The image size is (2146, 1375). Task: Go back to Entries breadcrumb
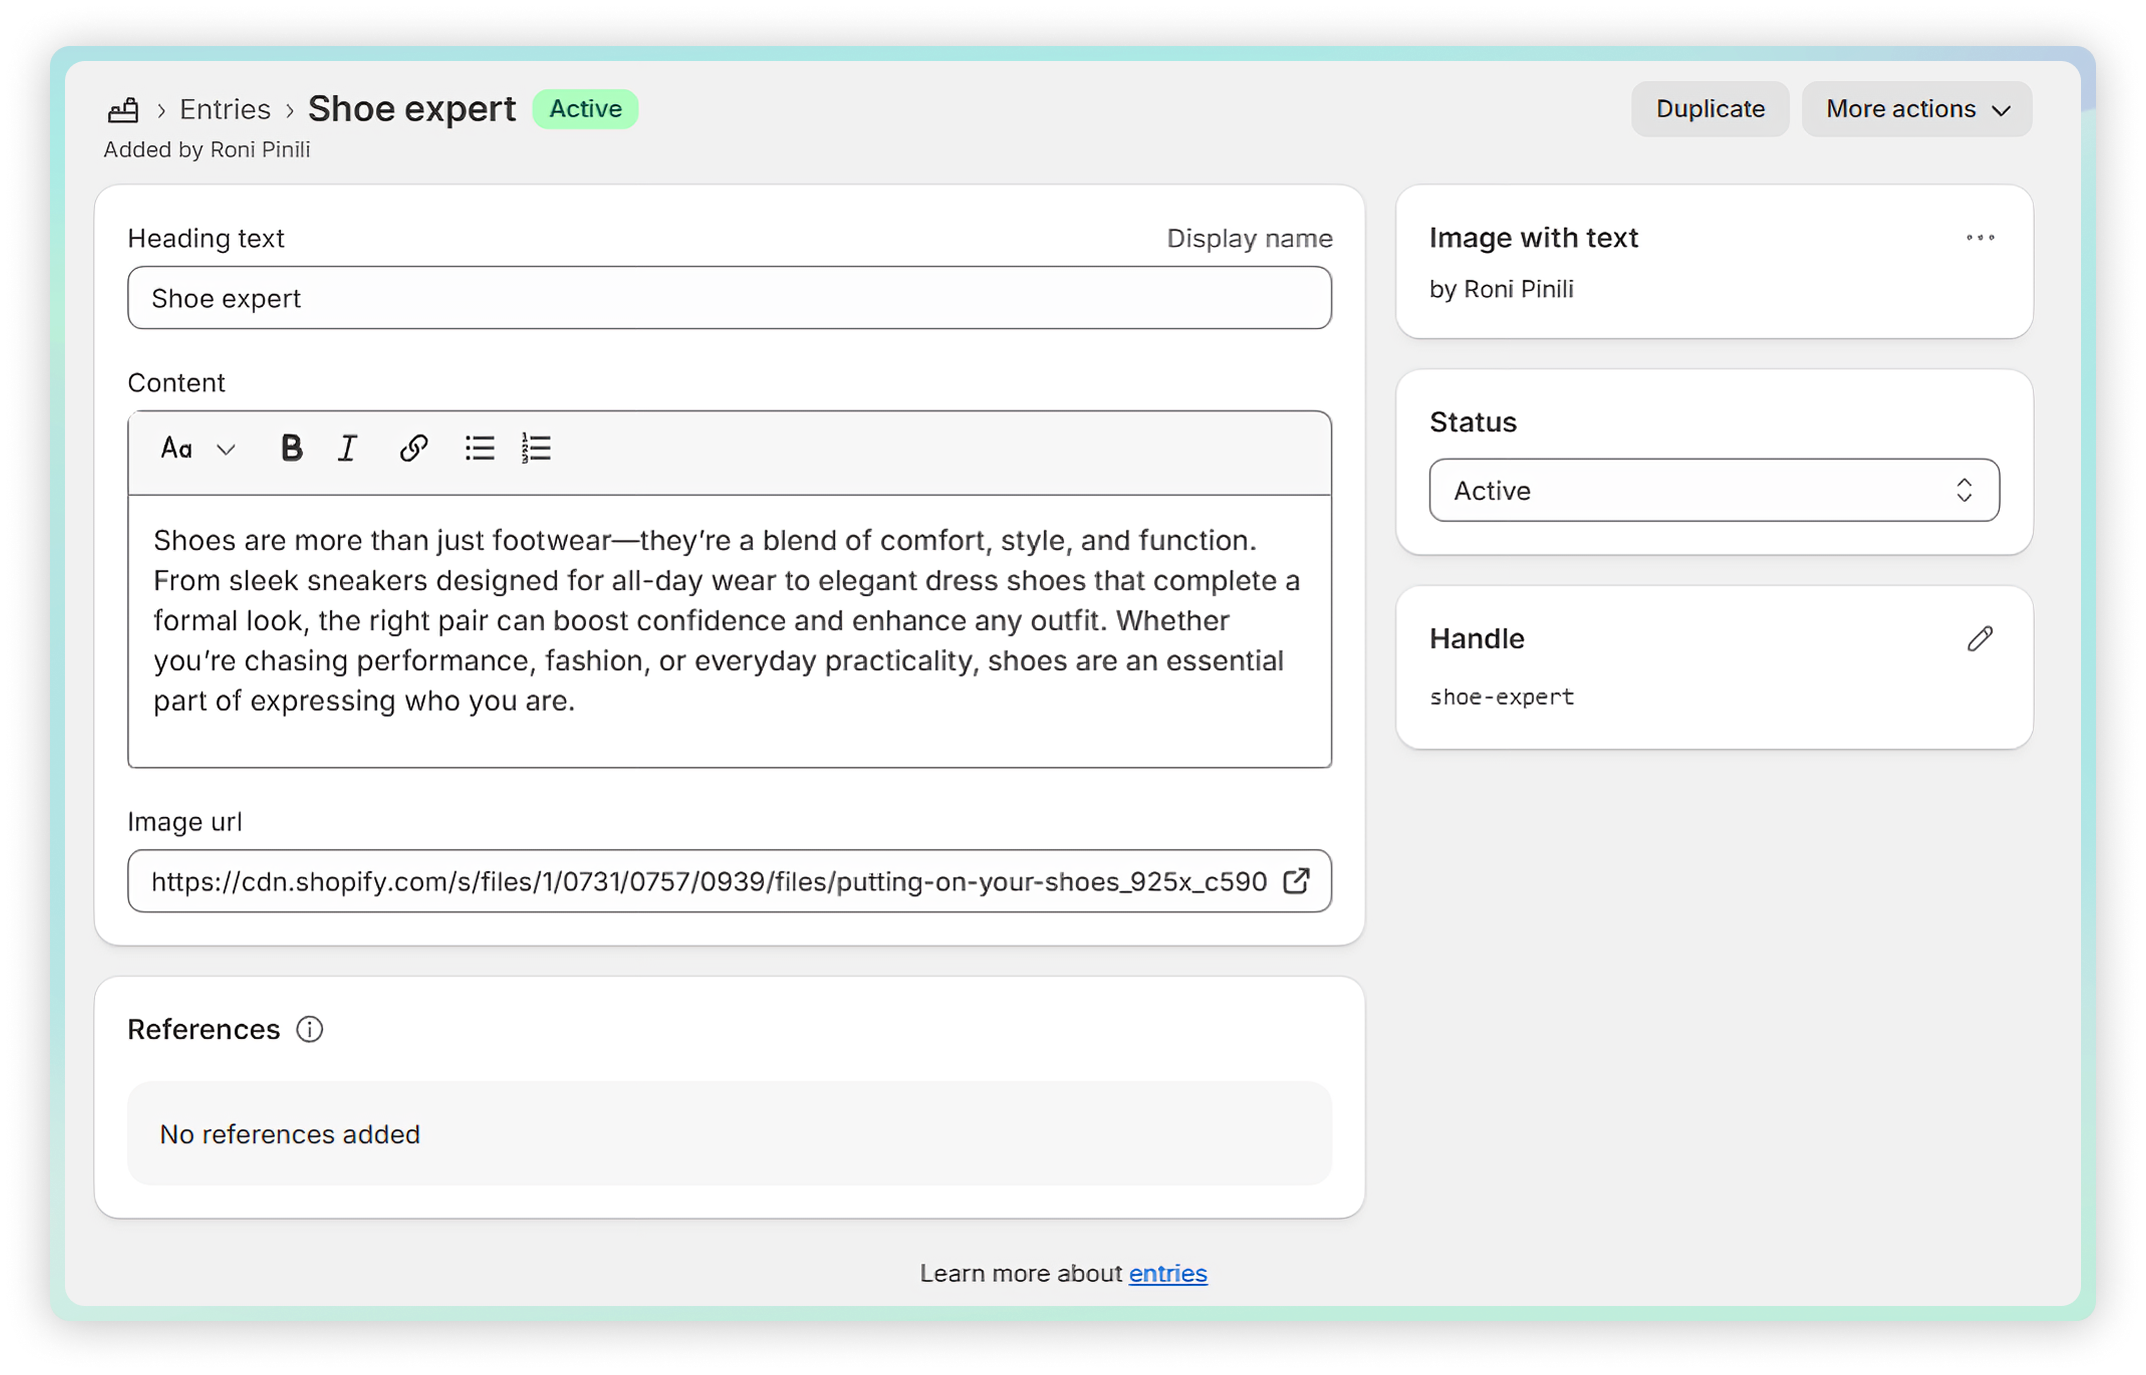225,109
